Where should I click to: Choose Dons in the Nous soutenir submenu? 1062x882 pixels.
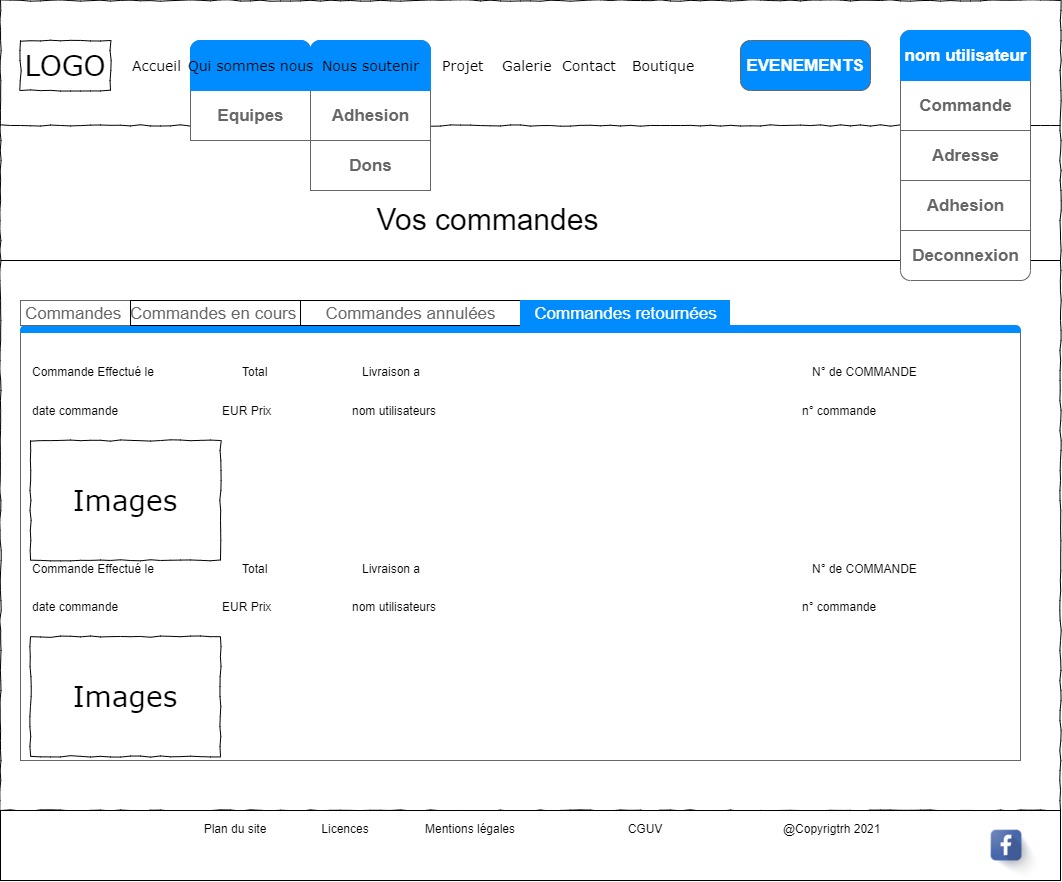[x=370, y=166]
